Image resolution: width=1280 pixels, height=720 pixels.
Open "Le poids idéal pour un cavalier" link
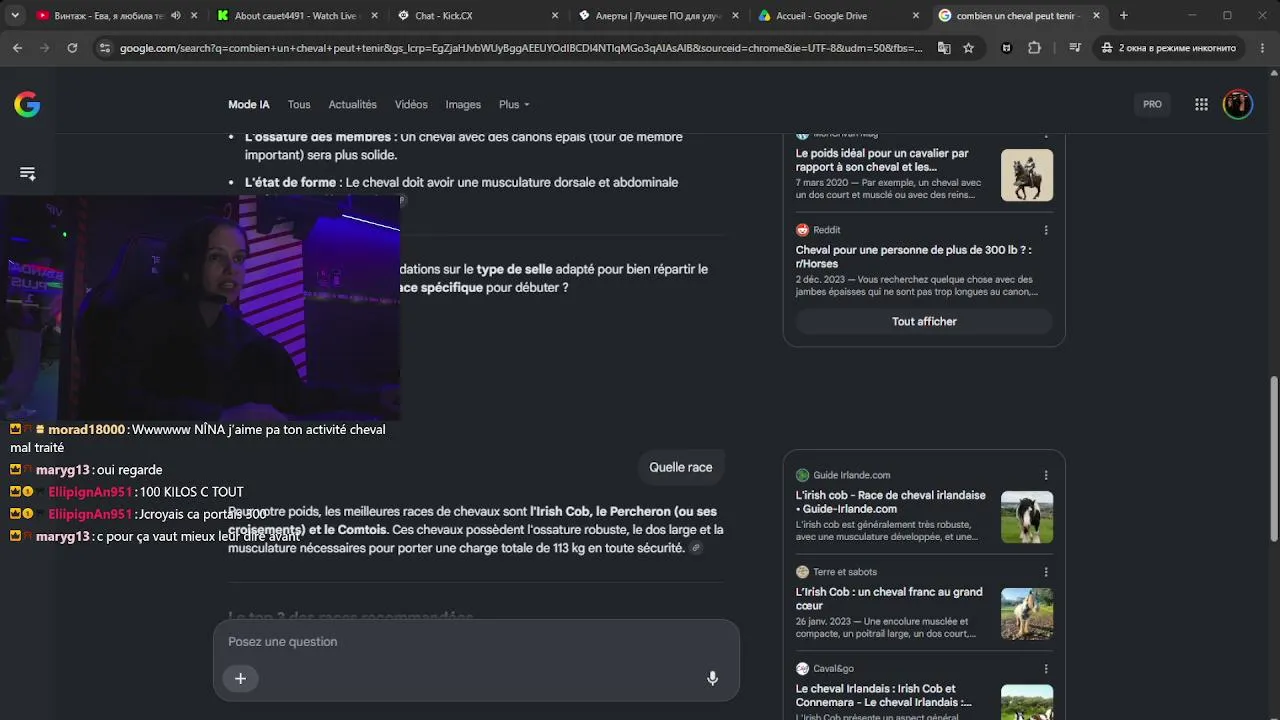[x=882, y=160]
